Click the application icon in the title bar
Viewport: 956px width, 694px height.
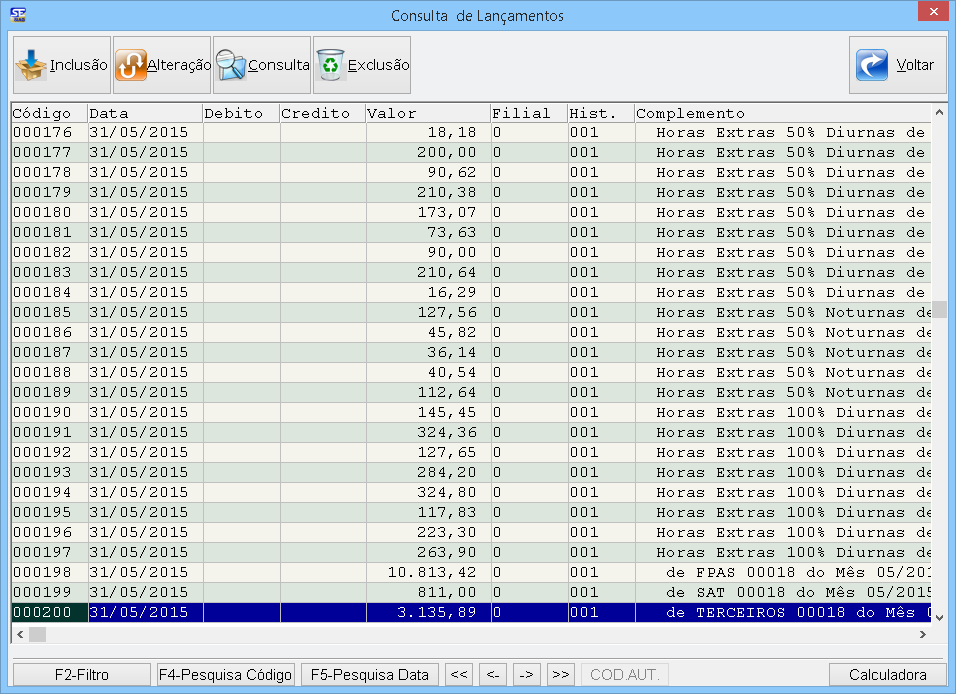click(x=17, y=15)
